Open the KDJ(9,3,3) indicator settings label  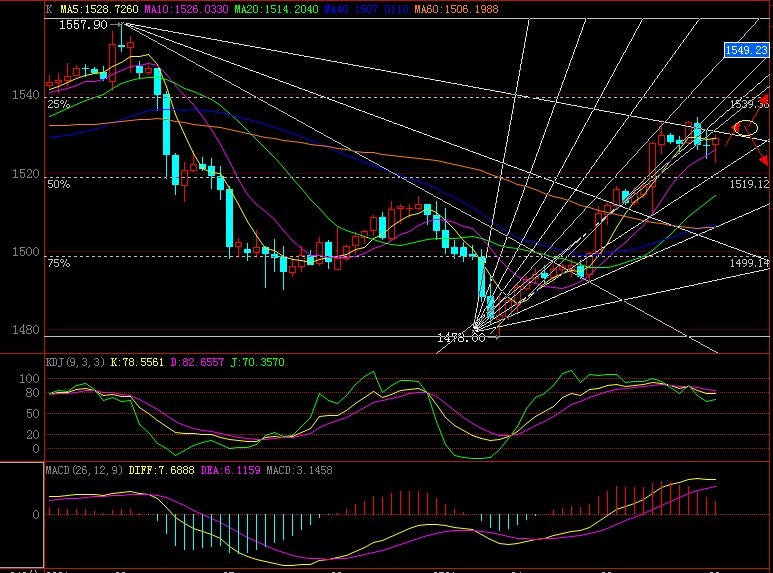(77, 361)
